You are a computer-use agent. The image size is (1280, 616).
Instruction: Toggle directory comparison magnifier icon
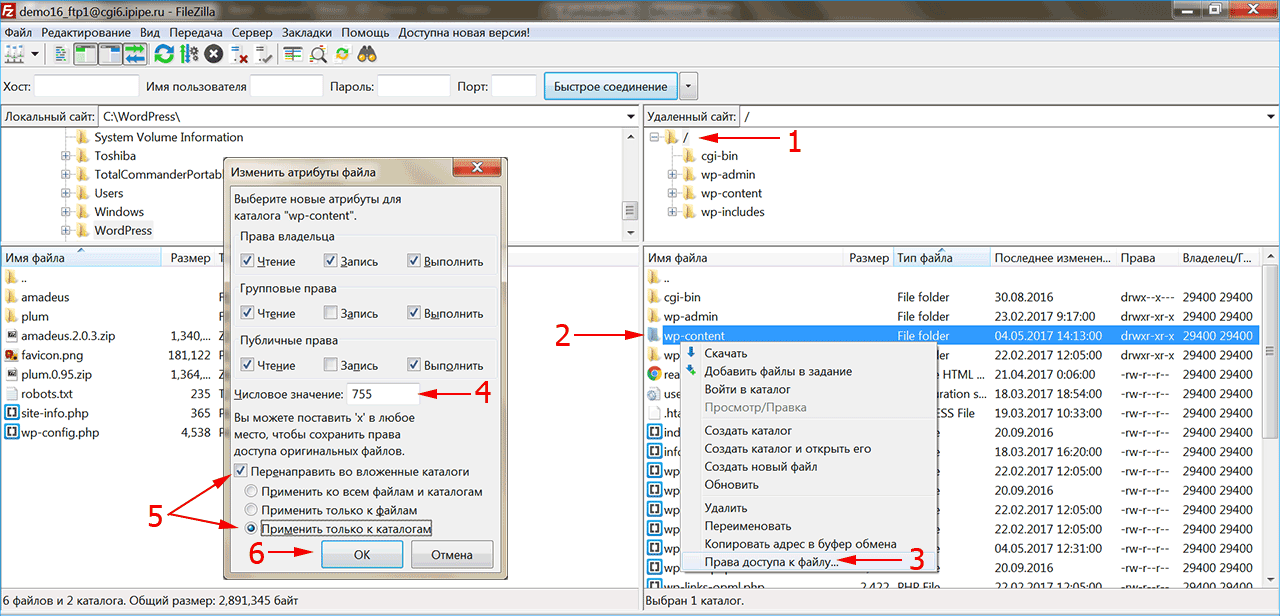[x=318, y=53]
